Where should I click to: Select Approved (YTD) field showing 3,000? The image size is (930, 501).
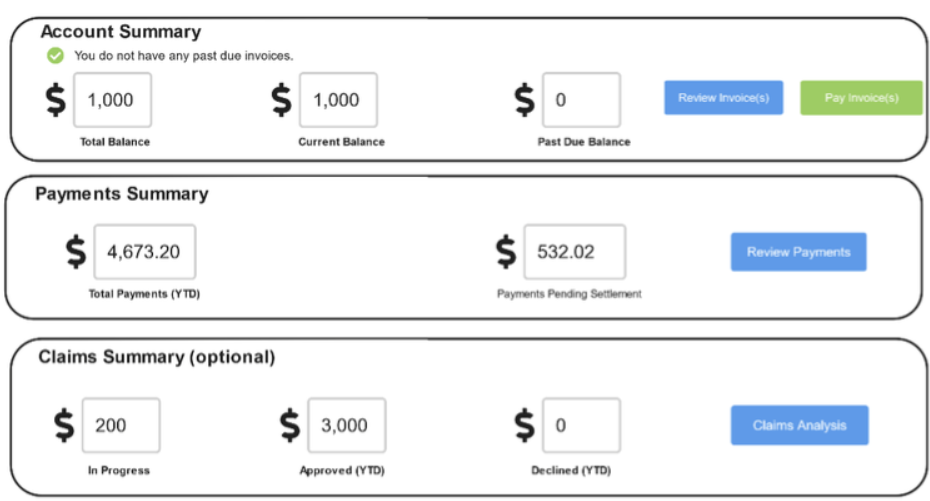(x=347, y=425)
